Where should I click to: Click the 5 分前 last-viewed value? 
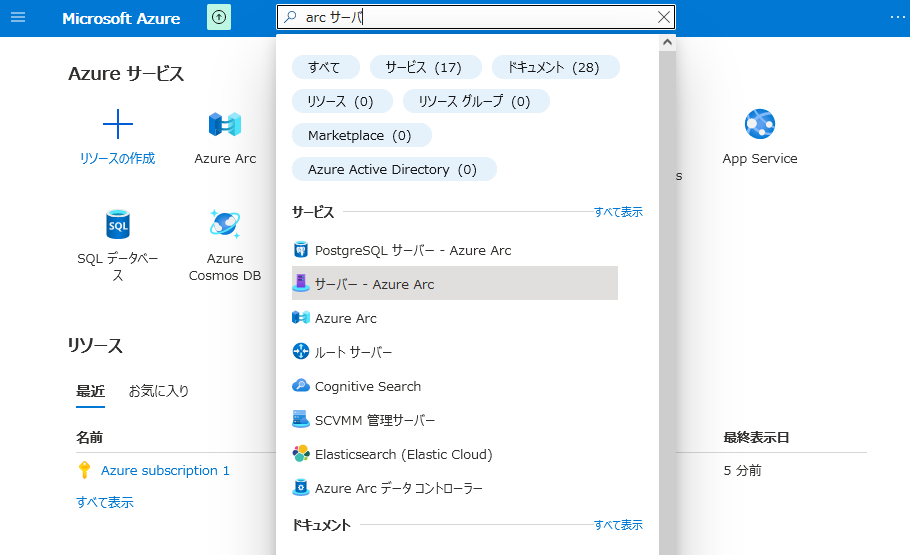pos(742,470)
